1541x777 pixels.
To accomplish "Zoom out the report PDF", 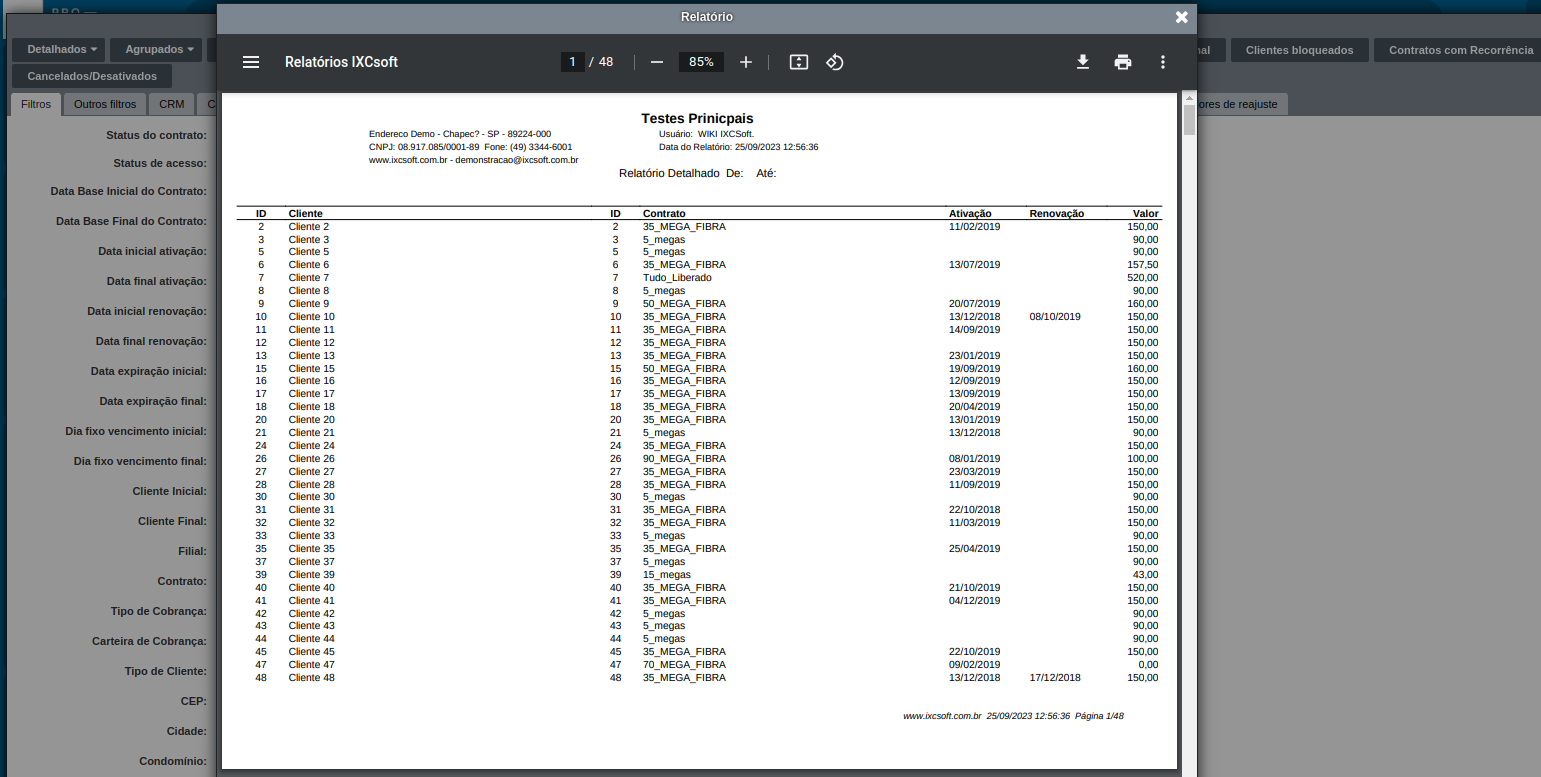I will click(657, 62).
